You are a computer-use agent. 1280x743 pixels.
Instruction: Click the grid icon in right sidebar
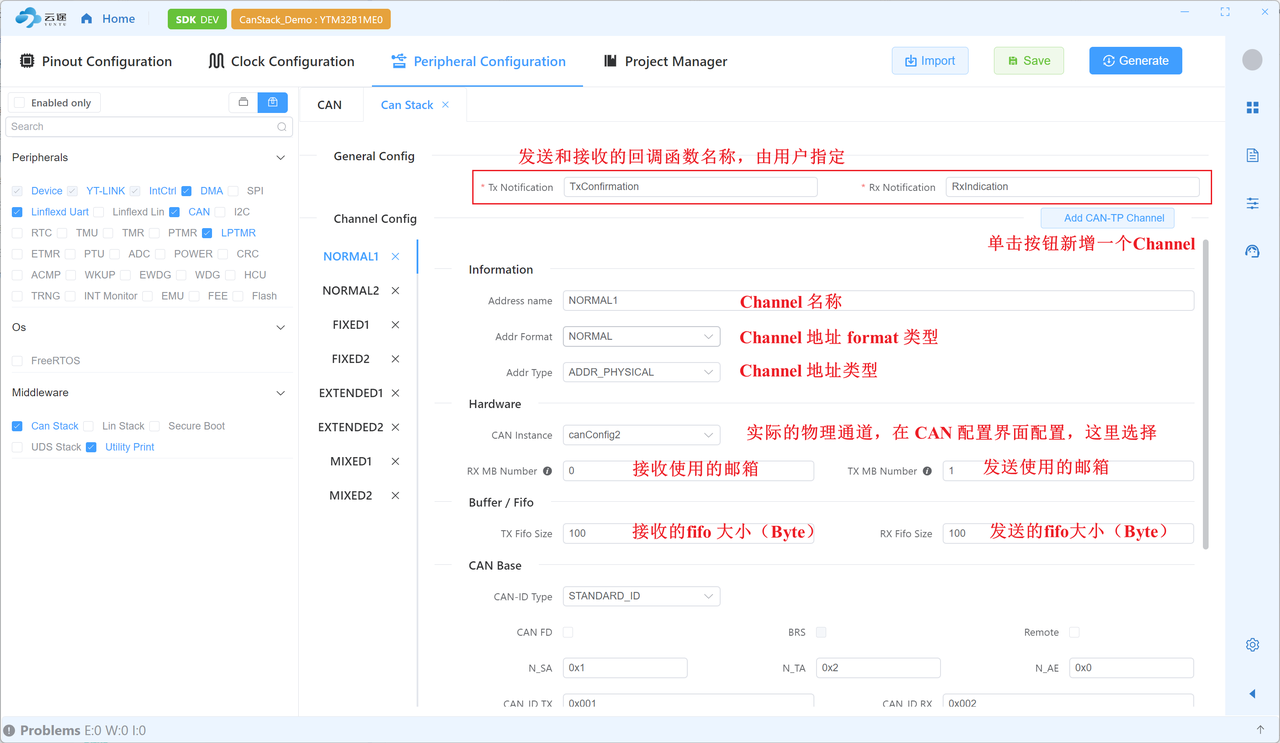[1252, 107]
